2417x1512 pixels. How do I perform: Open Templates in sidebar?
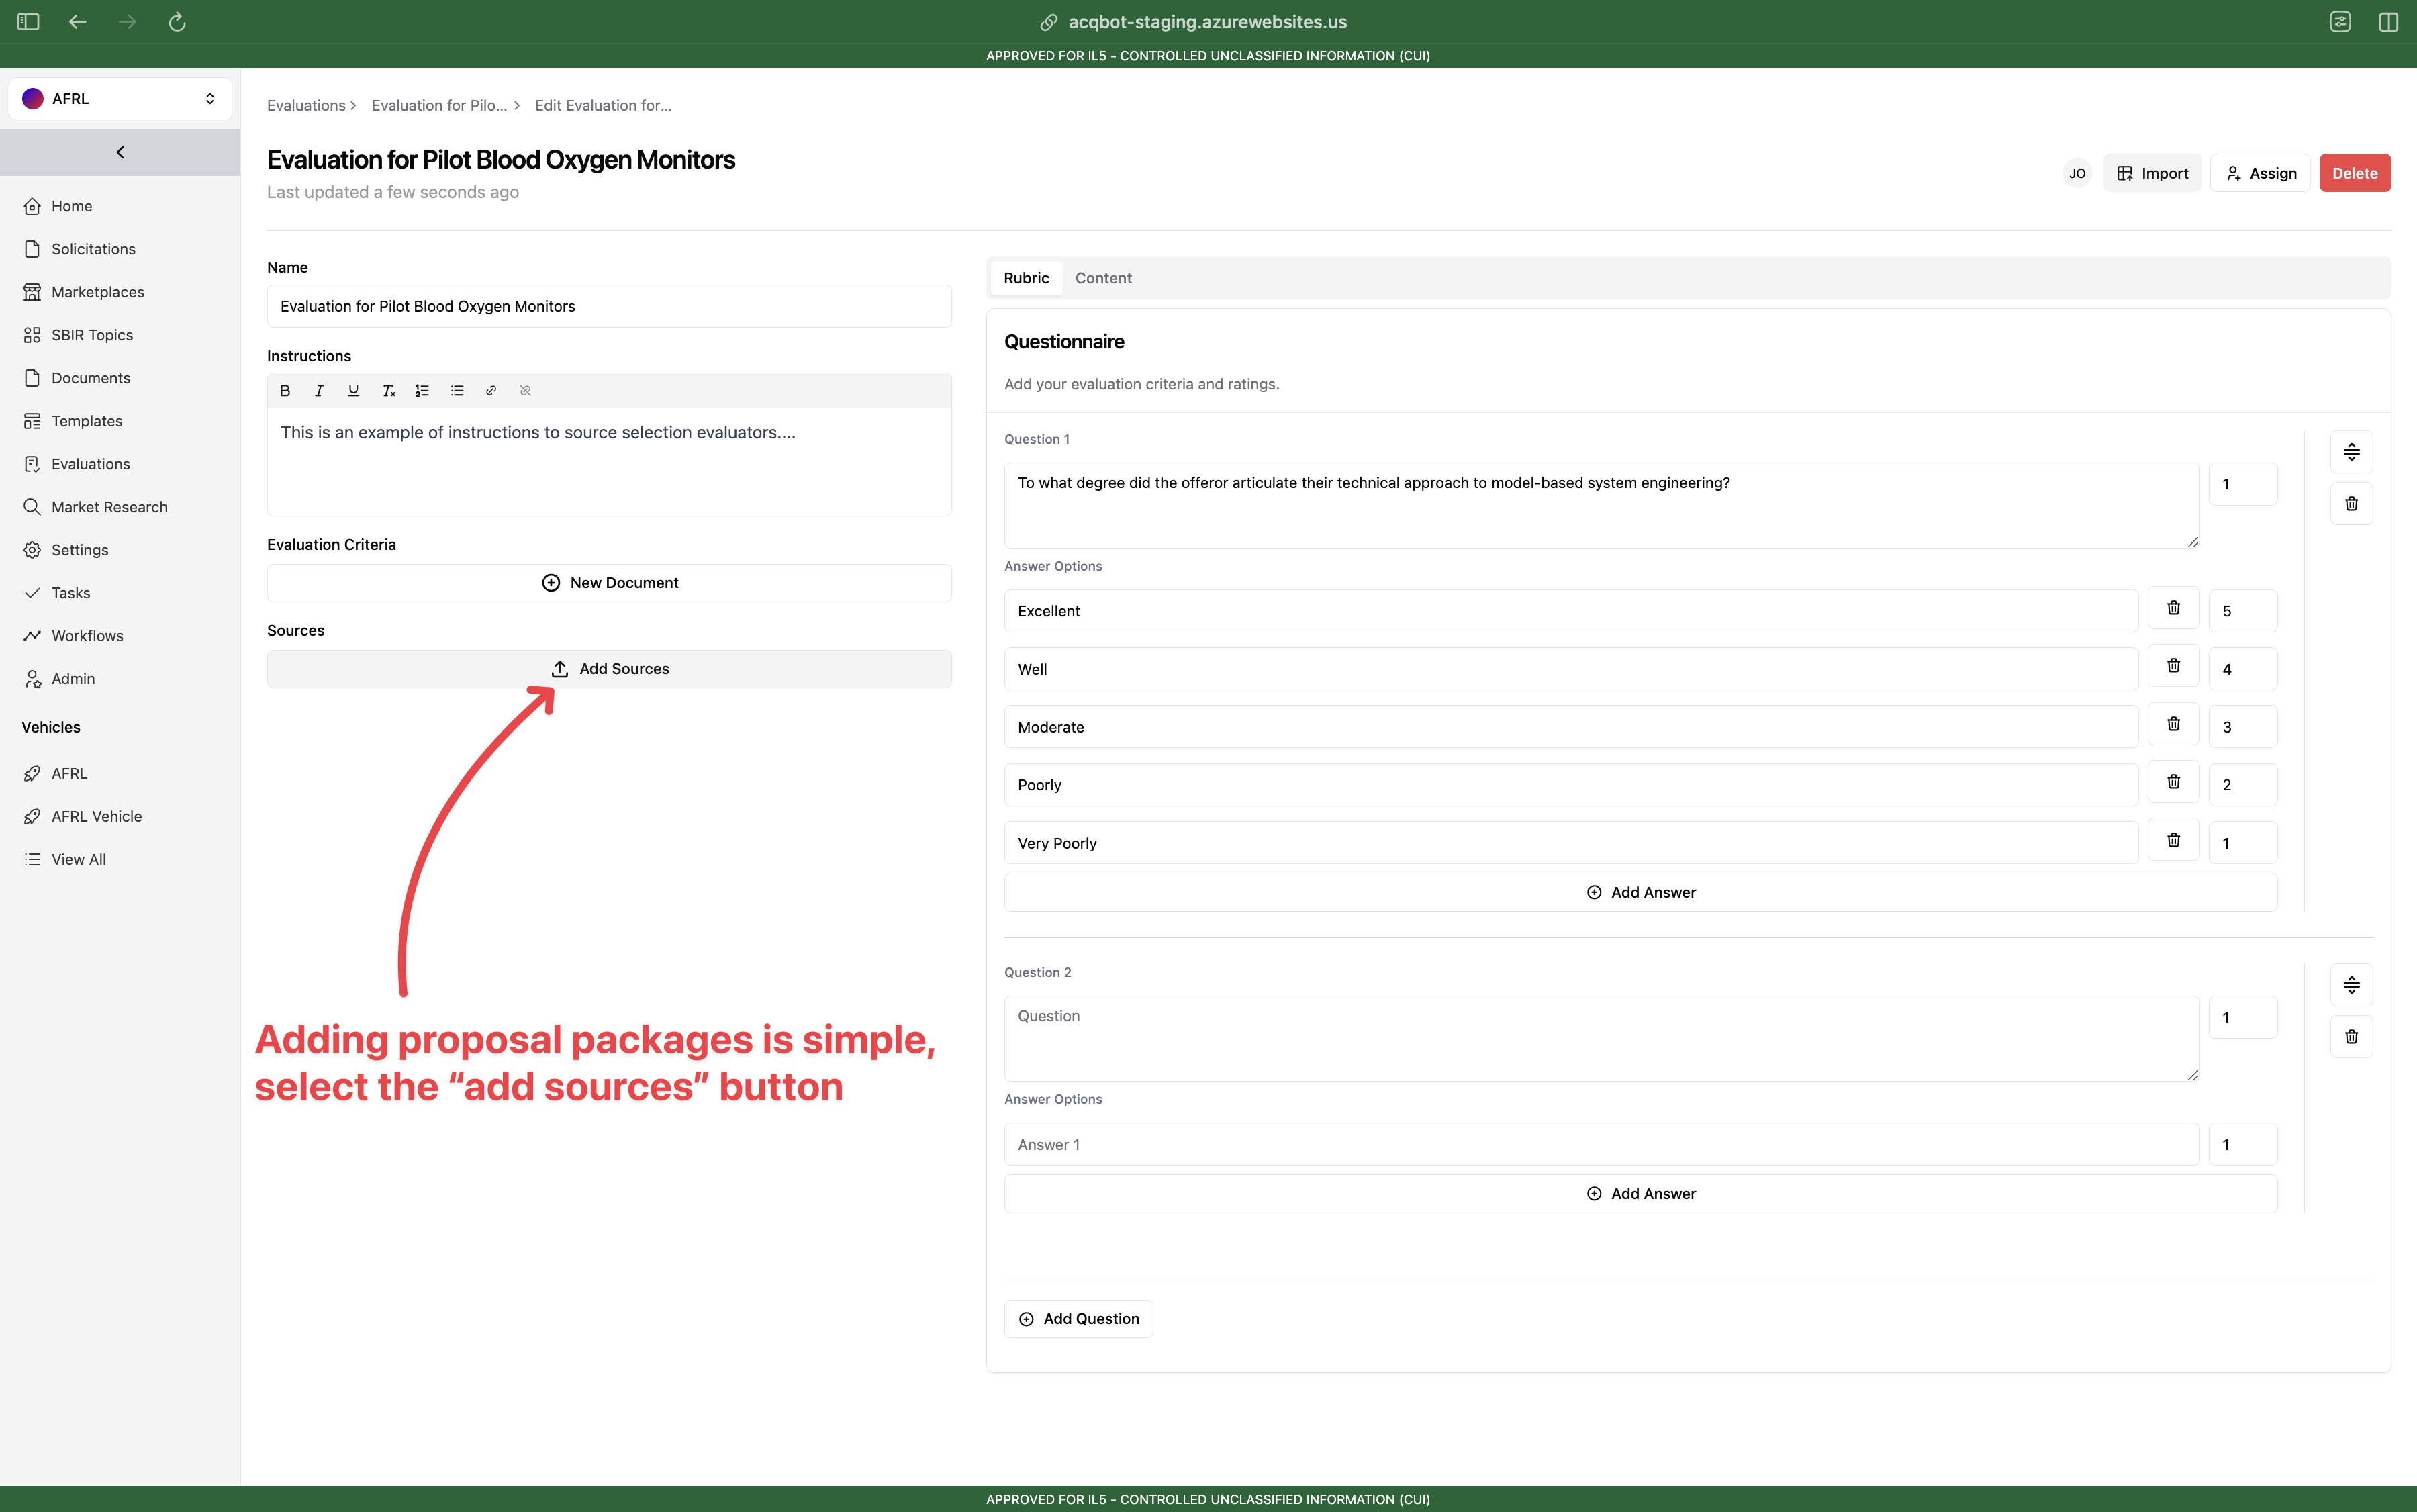(86, 421)
